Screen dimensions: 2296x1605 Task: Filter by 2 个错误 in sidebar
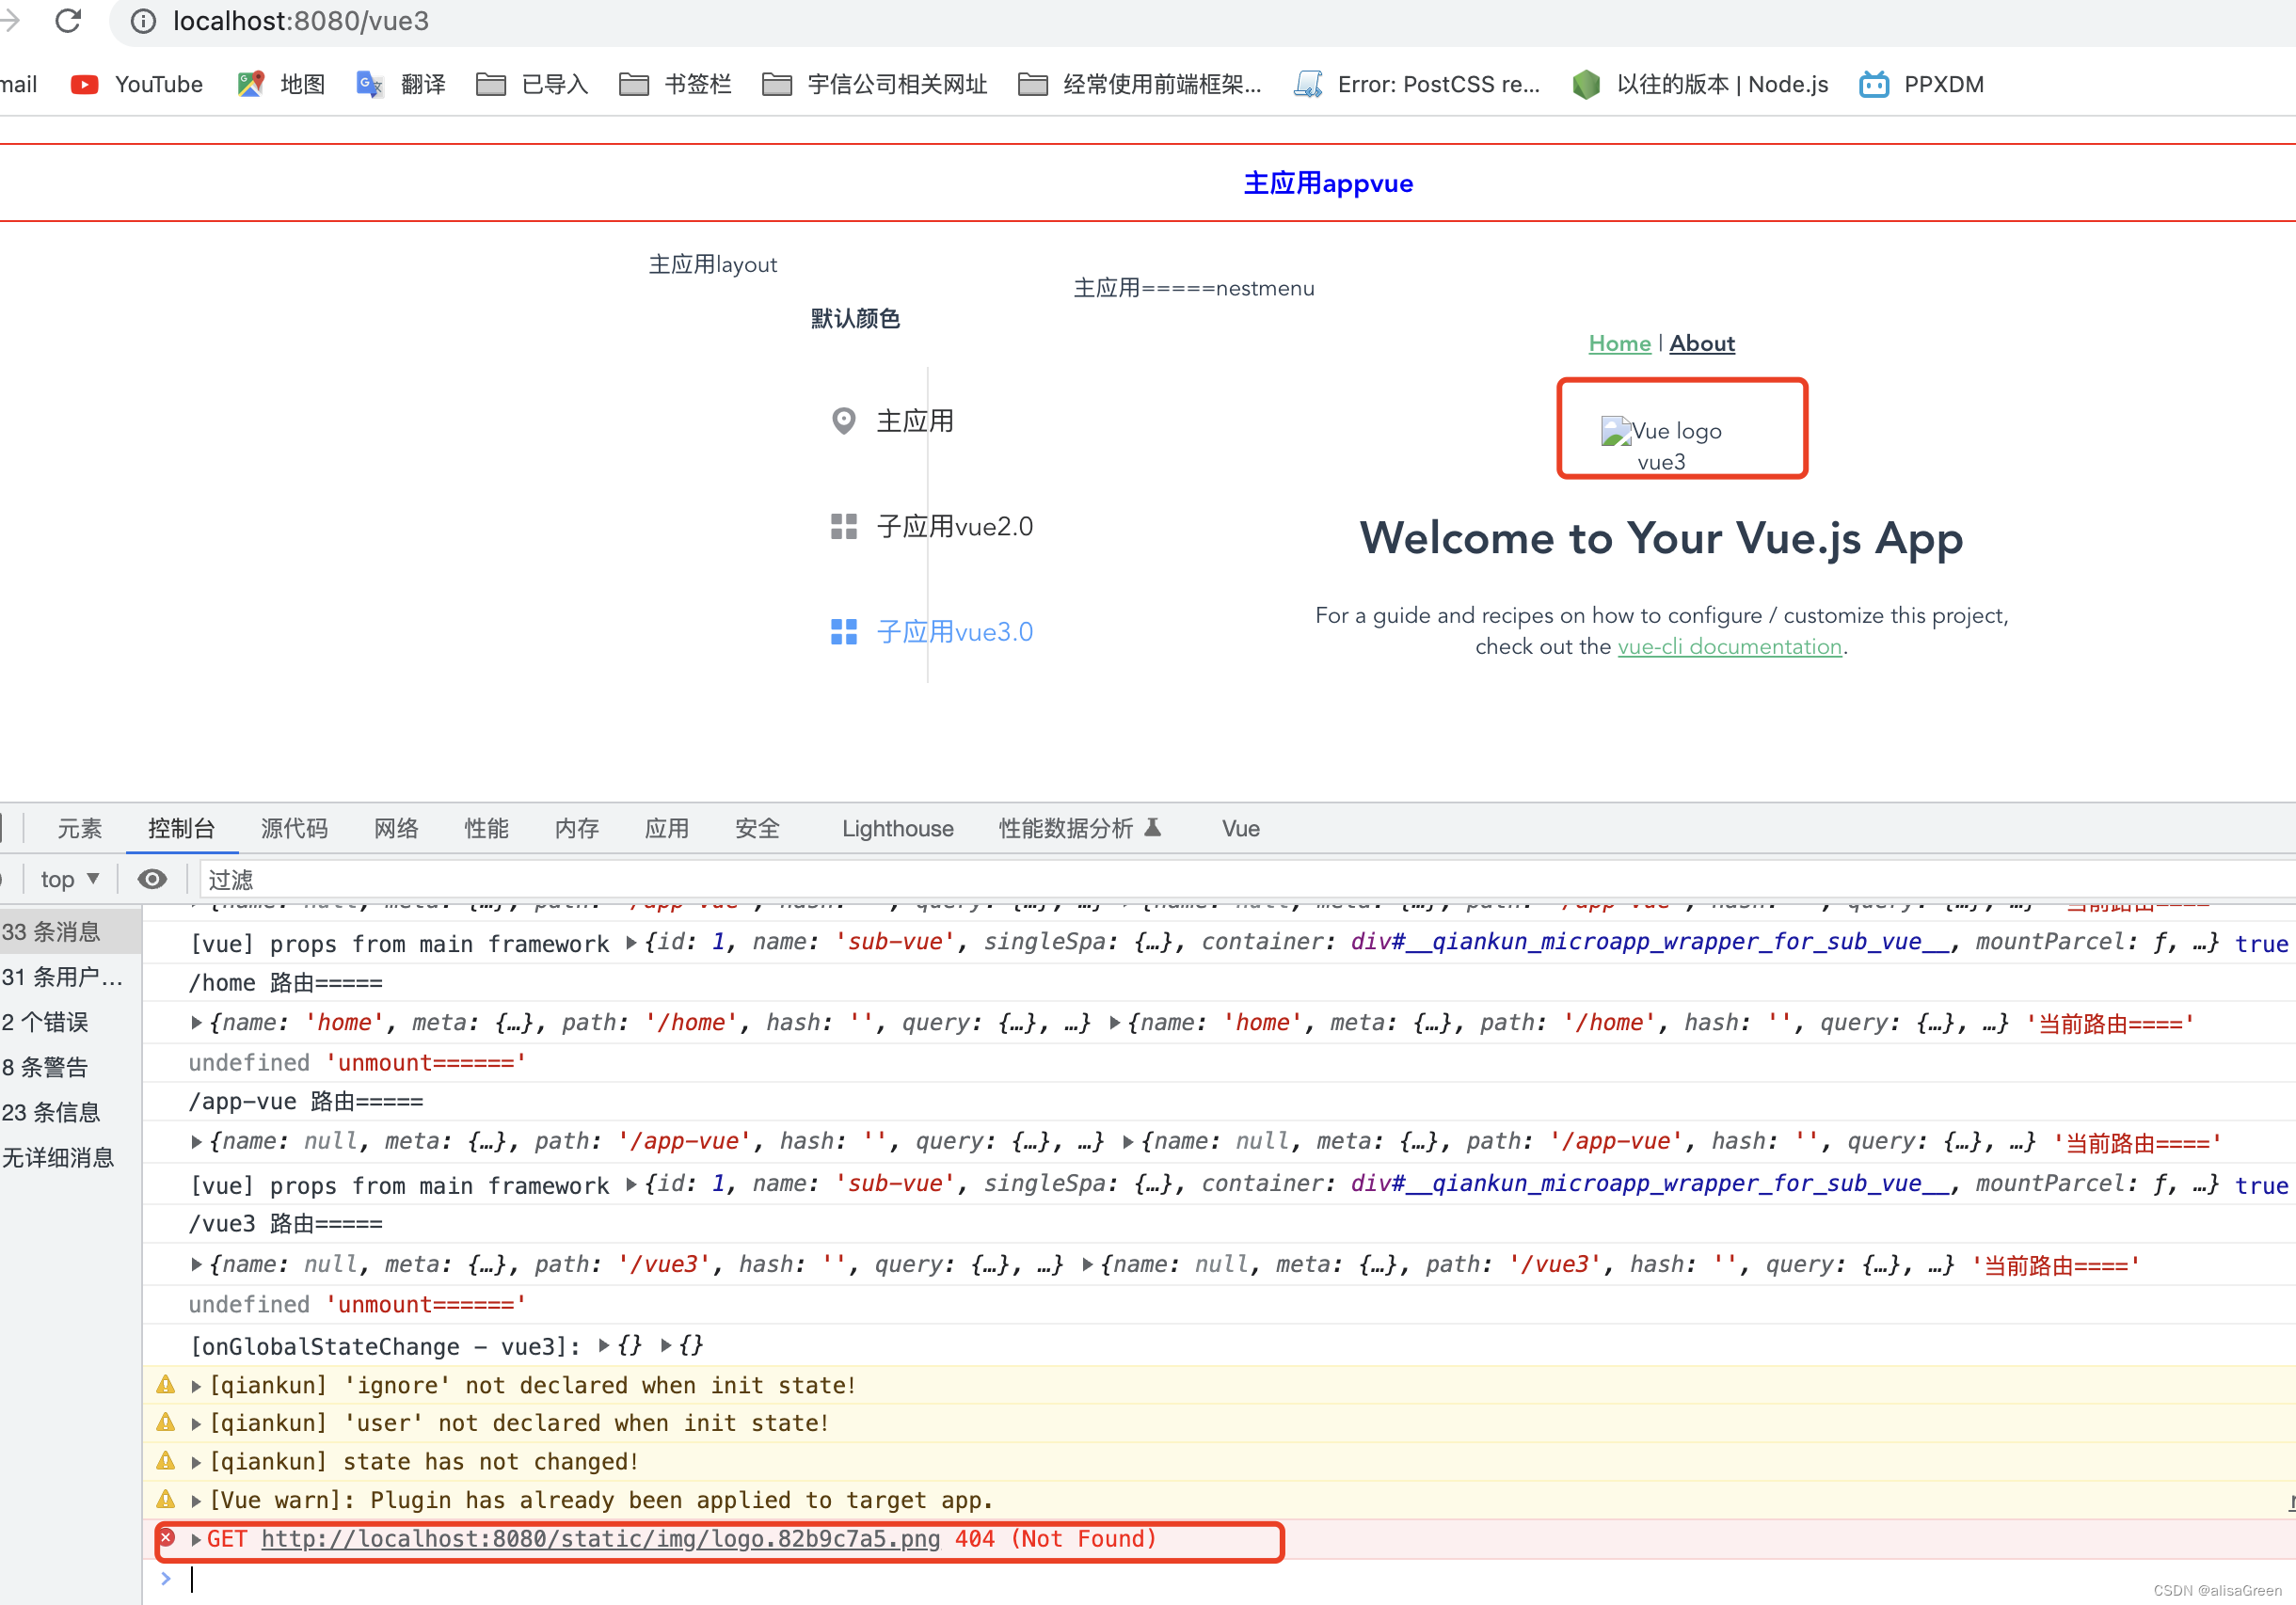pyautogui.click(x=71, y=1022)
